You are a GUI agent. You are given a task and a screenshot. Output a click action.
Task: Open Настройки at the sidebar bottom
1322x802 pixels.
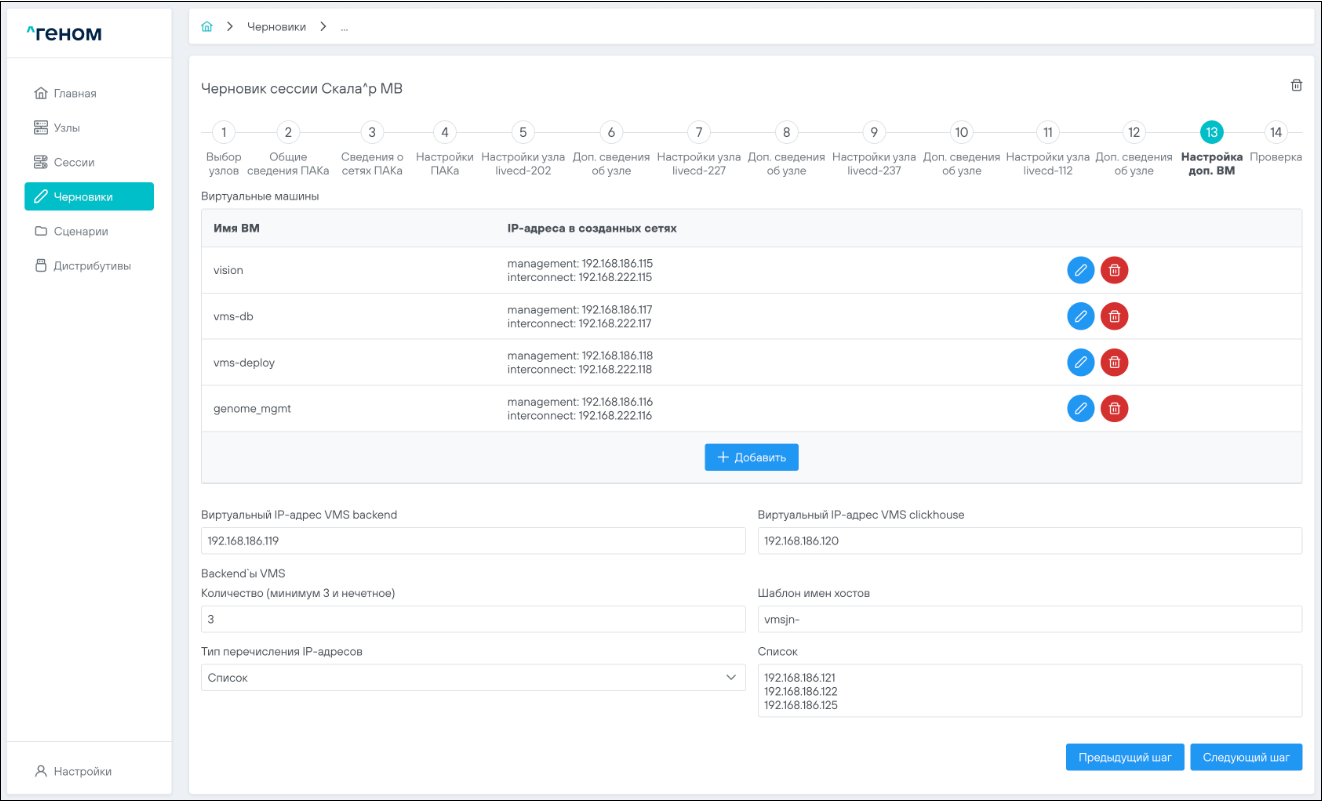tap(82, 771)
